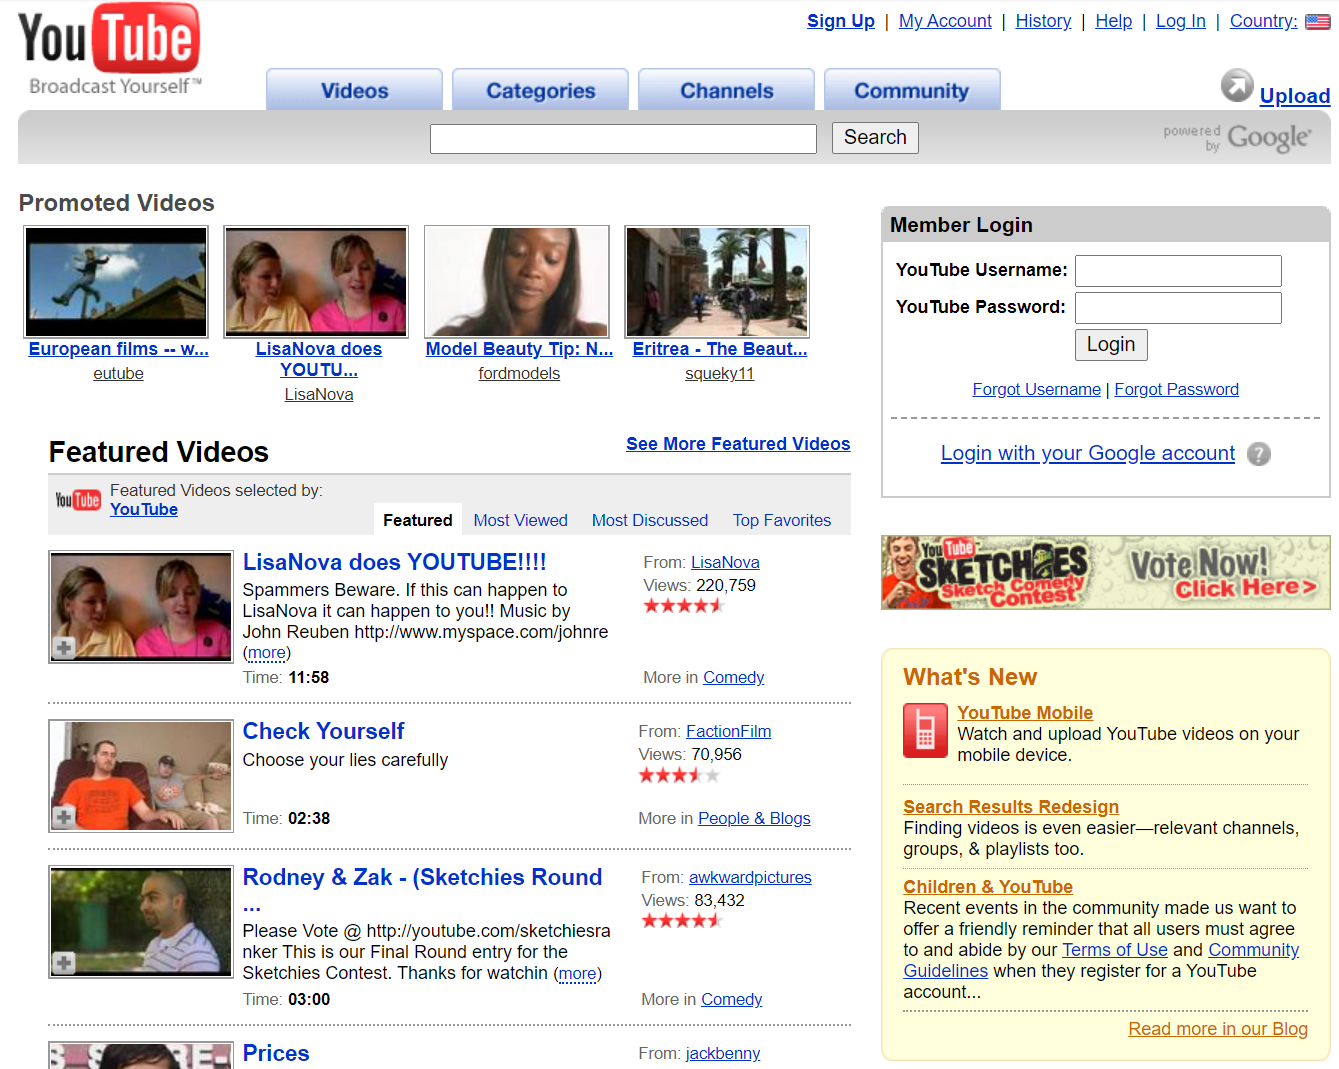
Task: Click the Powered by Google logo
Action: [1237, 138]
